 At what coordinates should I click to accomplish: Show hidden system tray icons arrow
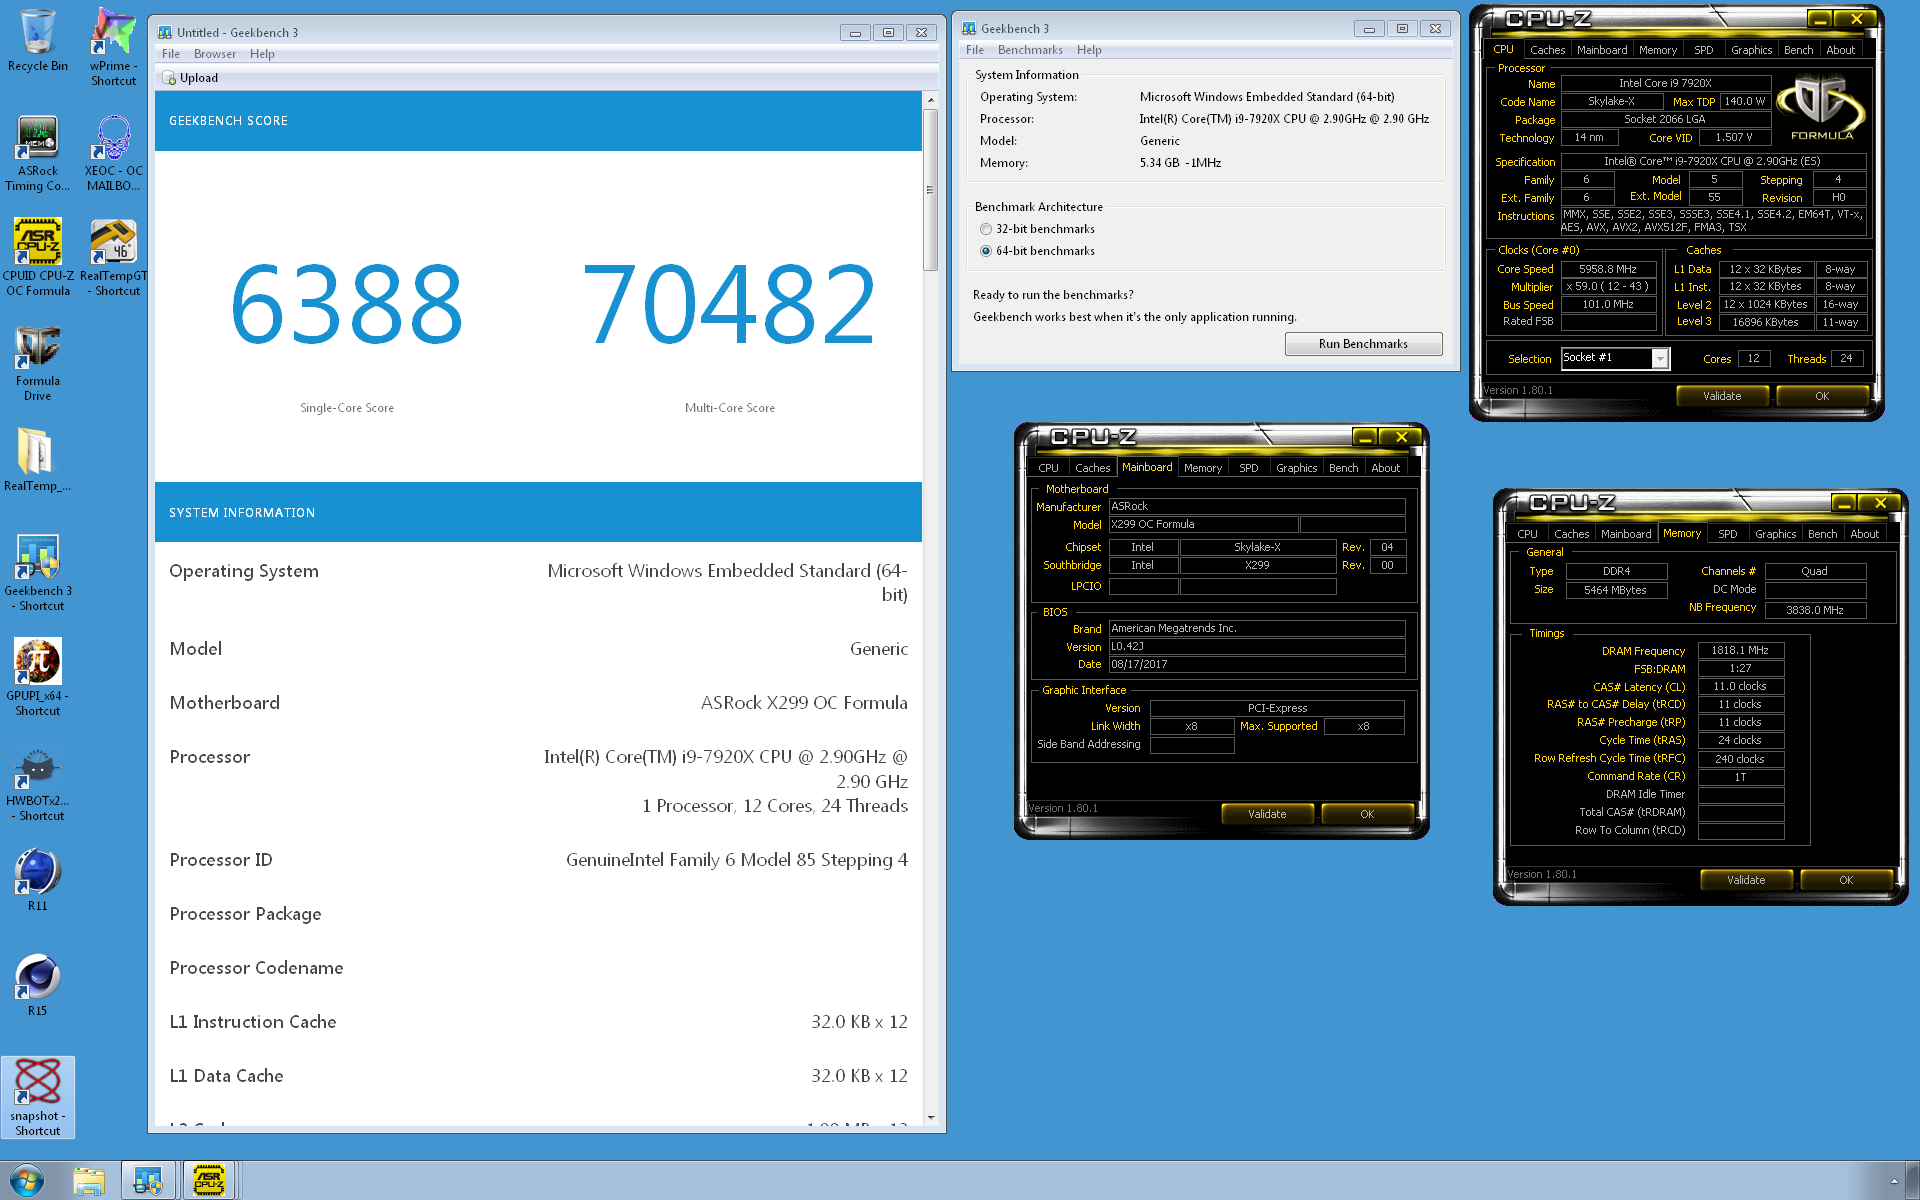tap(1894, 1181)
